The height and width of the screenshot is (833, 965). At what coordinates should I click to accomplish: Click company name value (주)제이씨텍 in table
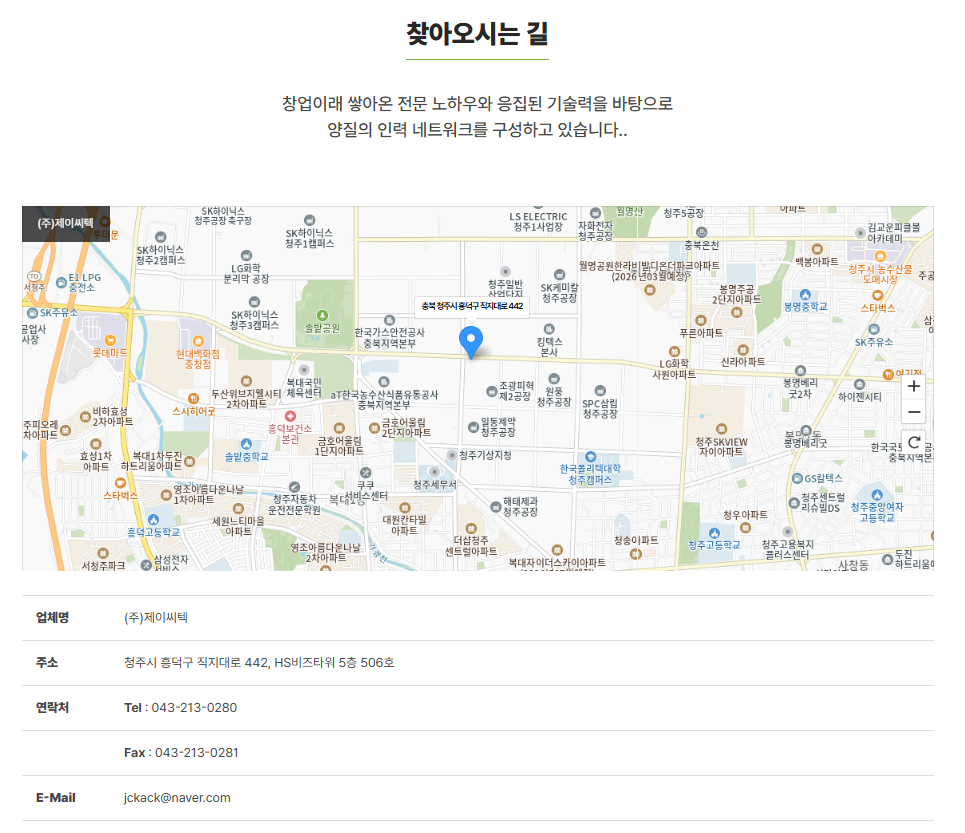[156, 618]
